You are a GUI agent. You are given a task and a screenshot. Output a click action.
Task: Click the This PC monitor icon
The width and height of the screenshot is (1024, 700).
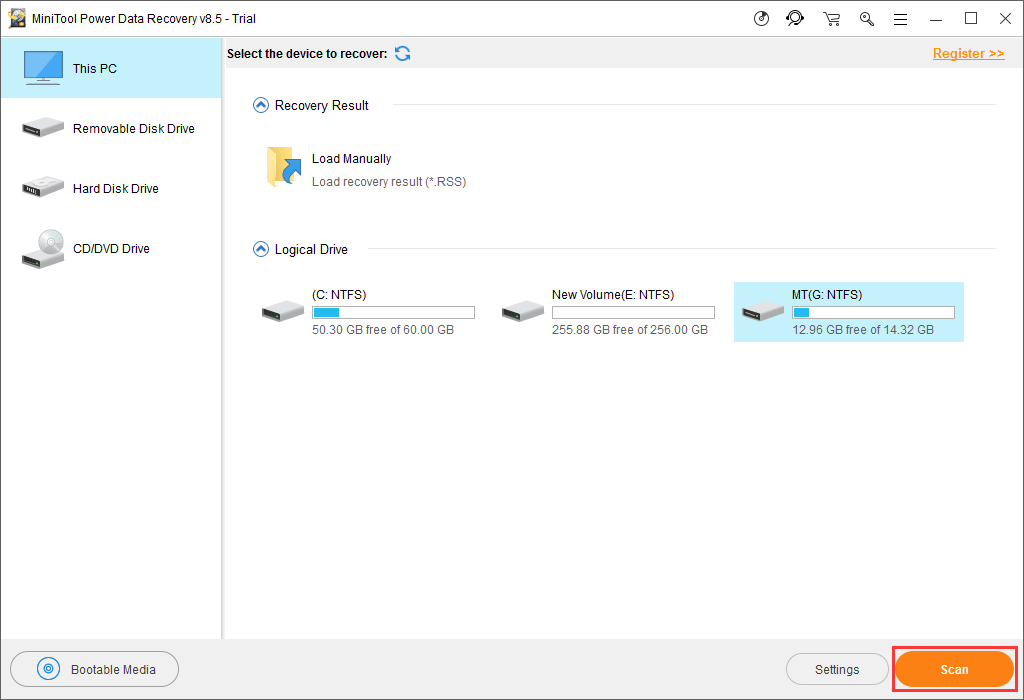43,68
